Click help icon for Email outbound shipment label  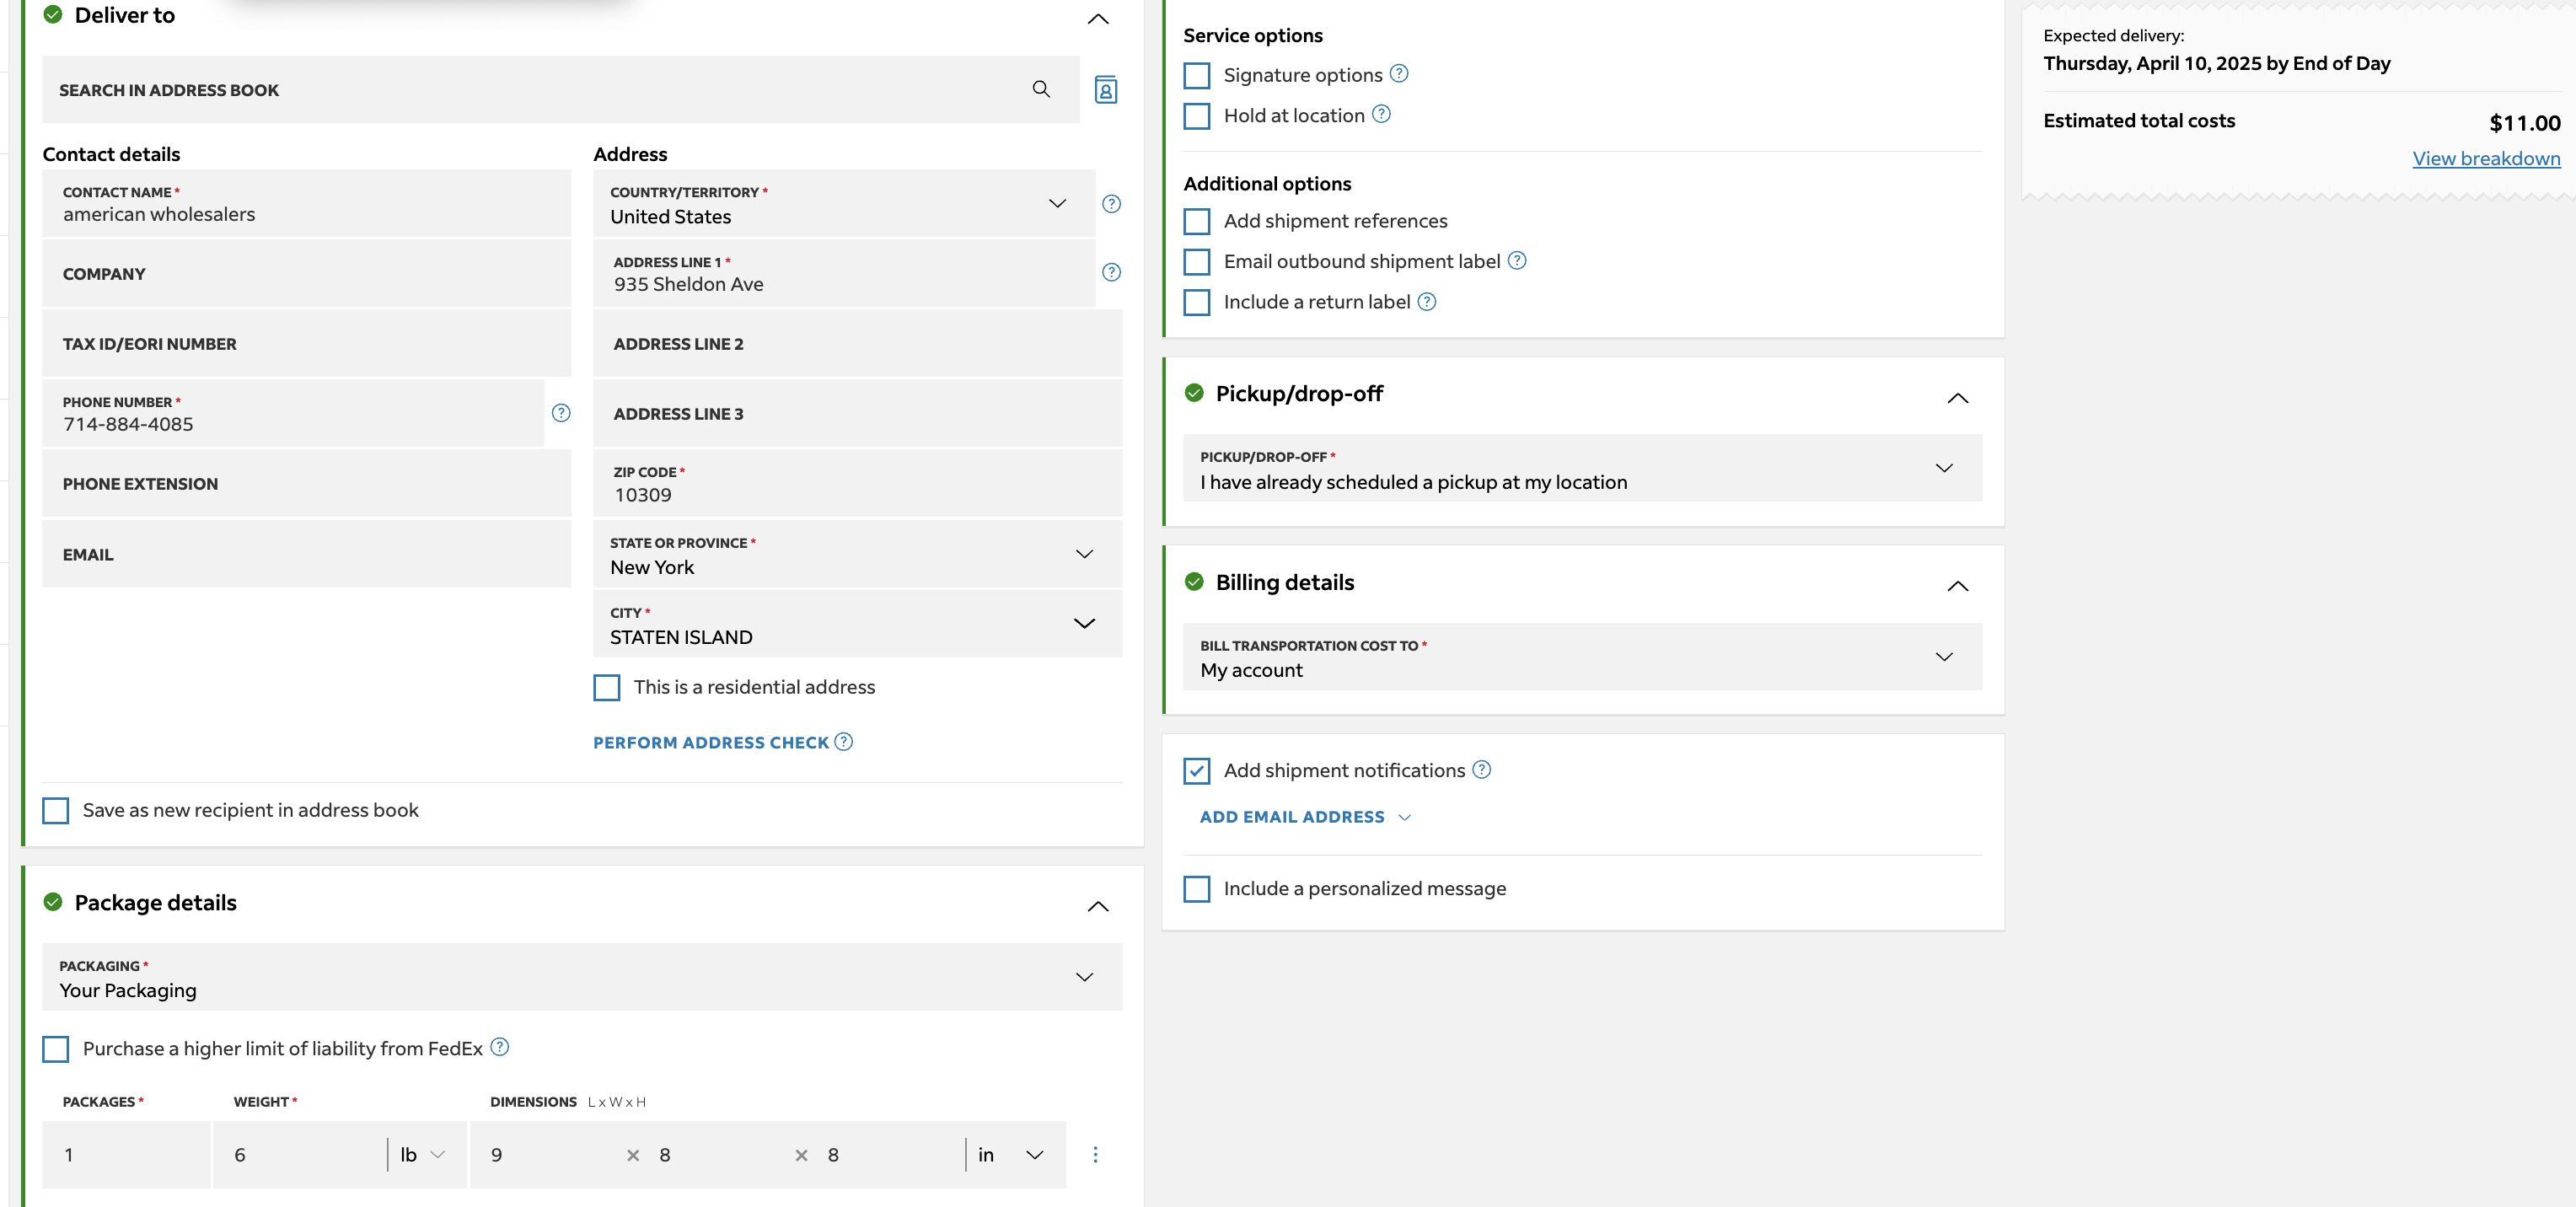pyautogui.click(x=1517, y=261)
